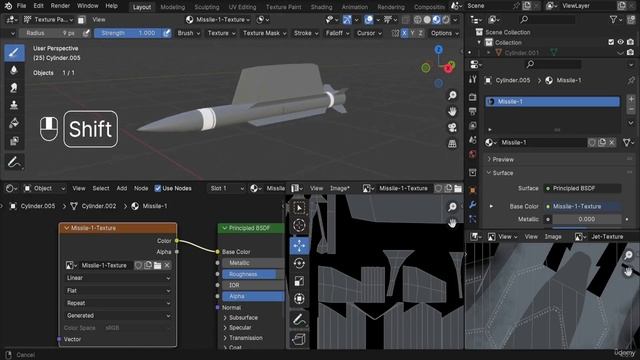Open the Render menu
Screen dimensions: 640x360
click(60, 6)
